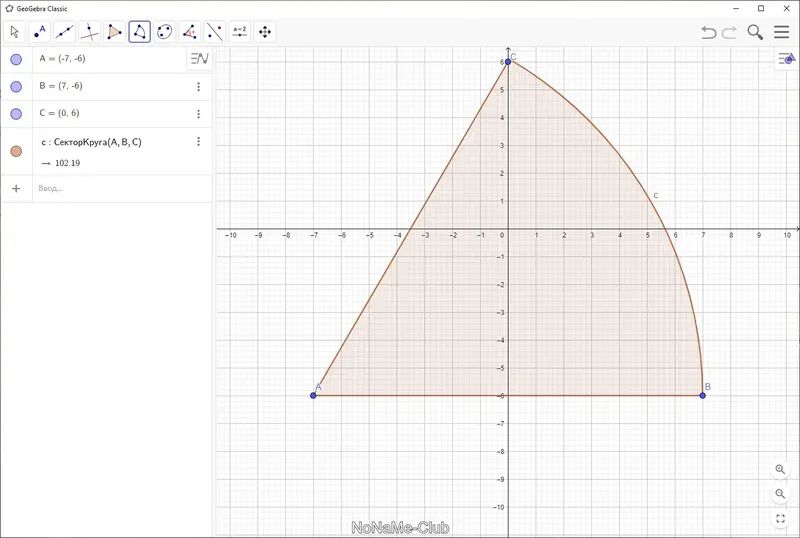Toggle visibility of point C
Screen dimensions: 800x538
click(x=16, y=114)
